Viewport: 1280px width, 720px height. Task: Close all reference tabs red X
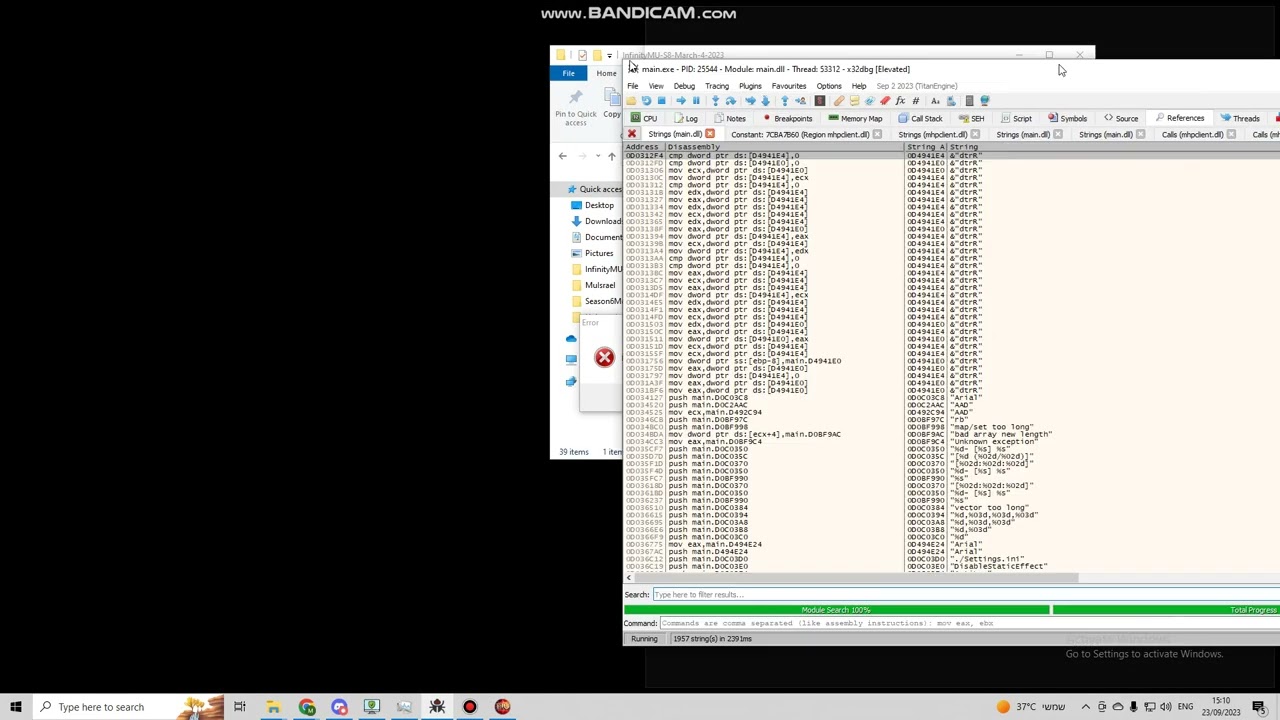coord(631,134)
